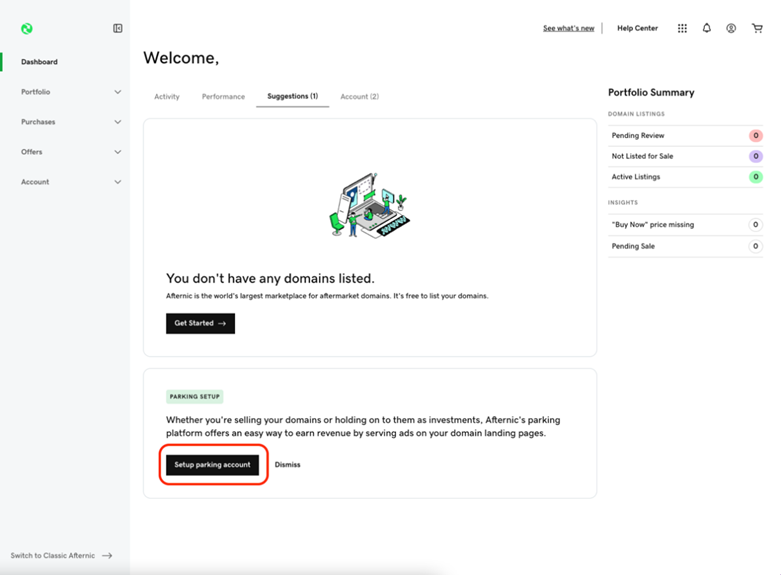Open the Offers sidebar item

(31, 152)
